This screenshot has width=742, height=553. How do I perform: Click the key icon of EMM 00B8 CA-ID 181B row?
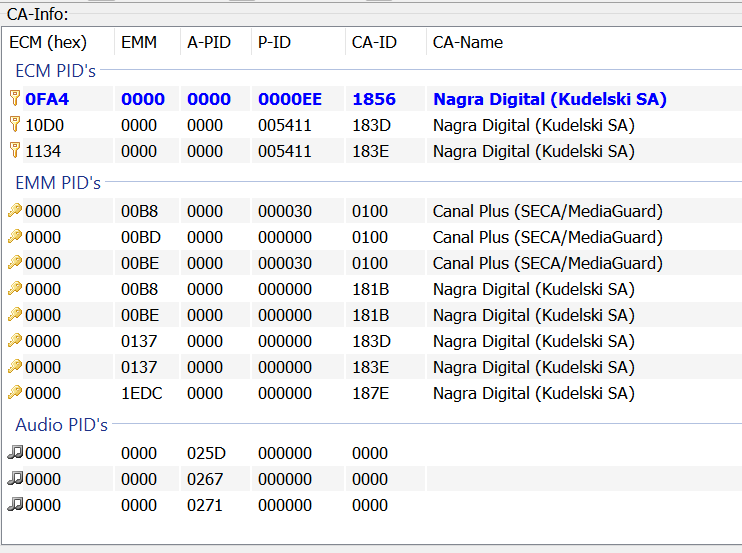tap(15, 288)
